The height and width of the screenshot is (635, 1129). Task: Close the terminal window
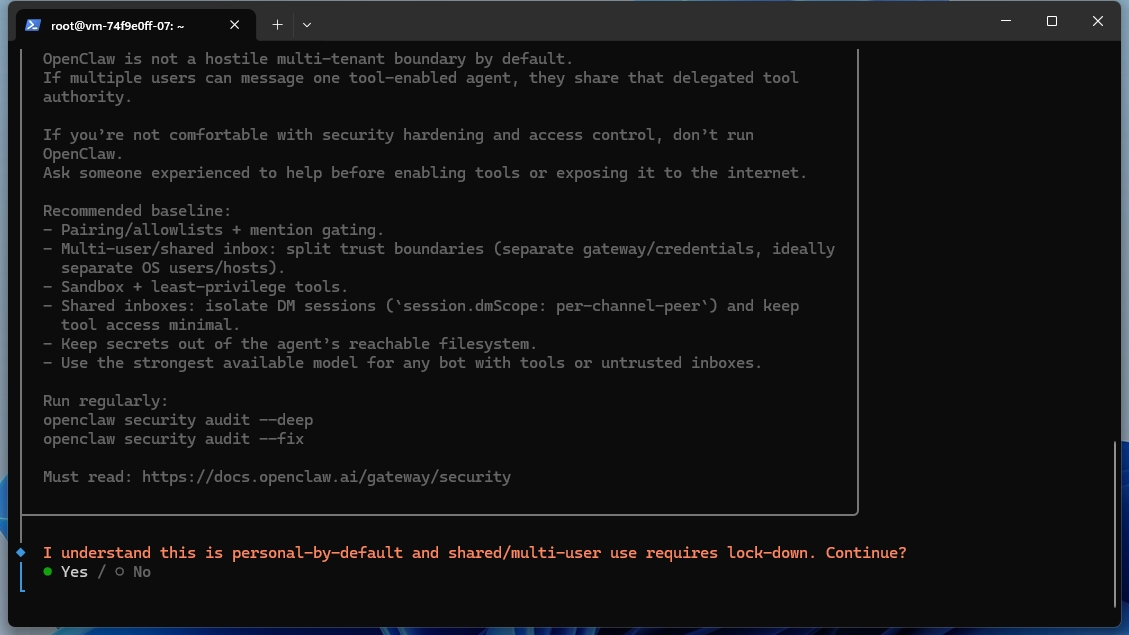click(1097, 21)
